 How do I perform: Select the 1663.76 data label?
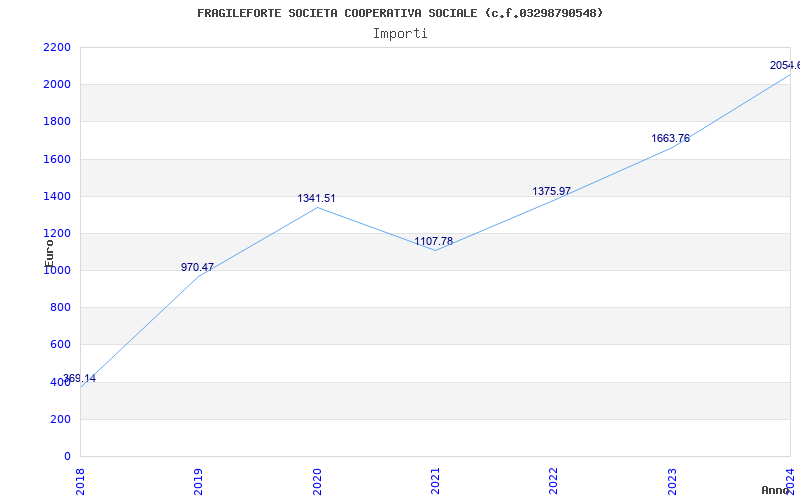670,138
